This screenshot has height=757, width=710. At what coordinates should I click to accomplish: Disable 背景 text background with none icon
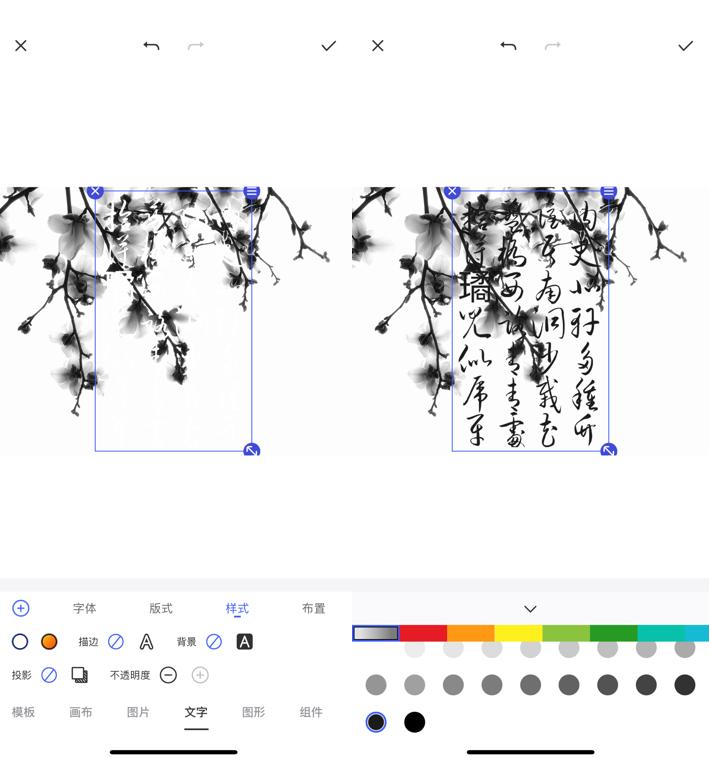(x=214, y=642)
